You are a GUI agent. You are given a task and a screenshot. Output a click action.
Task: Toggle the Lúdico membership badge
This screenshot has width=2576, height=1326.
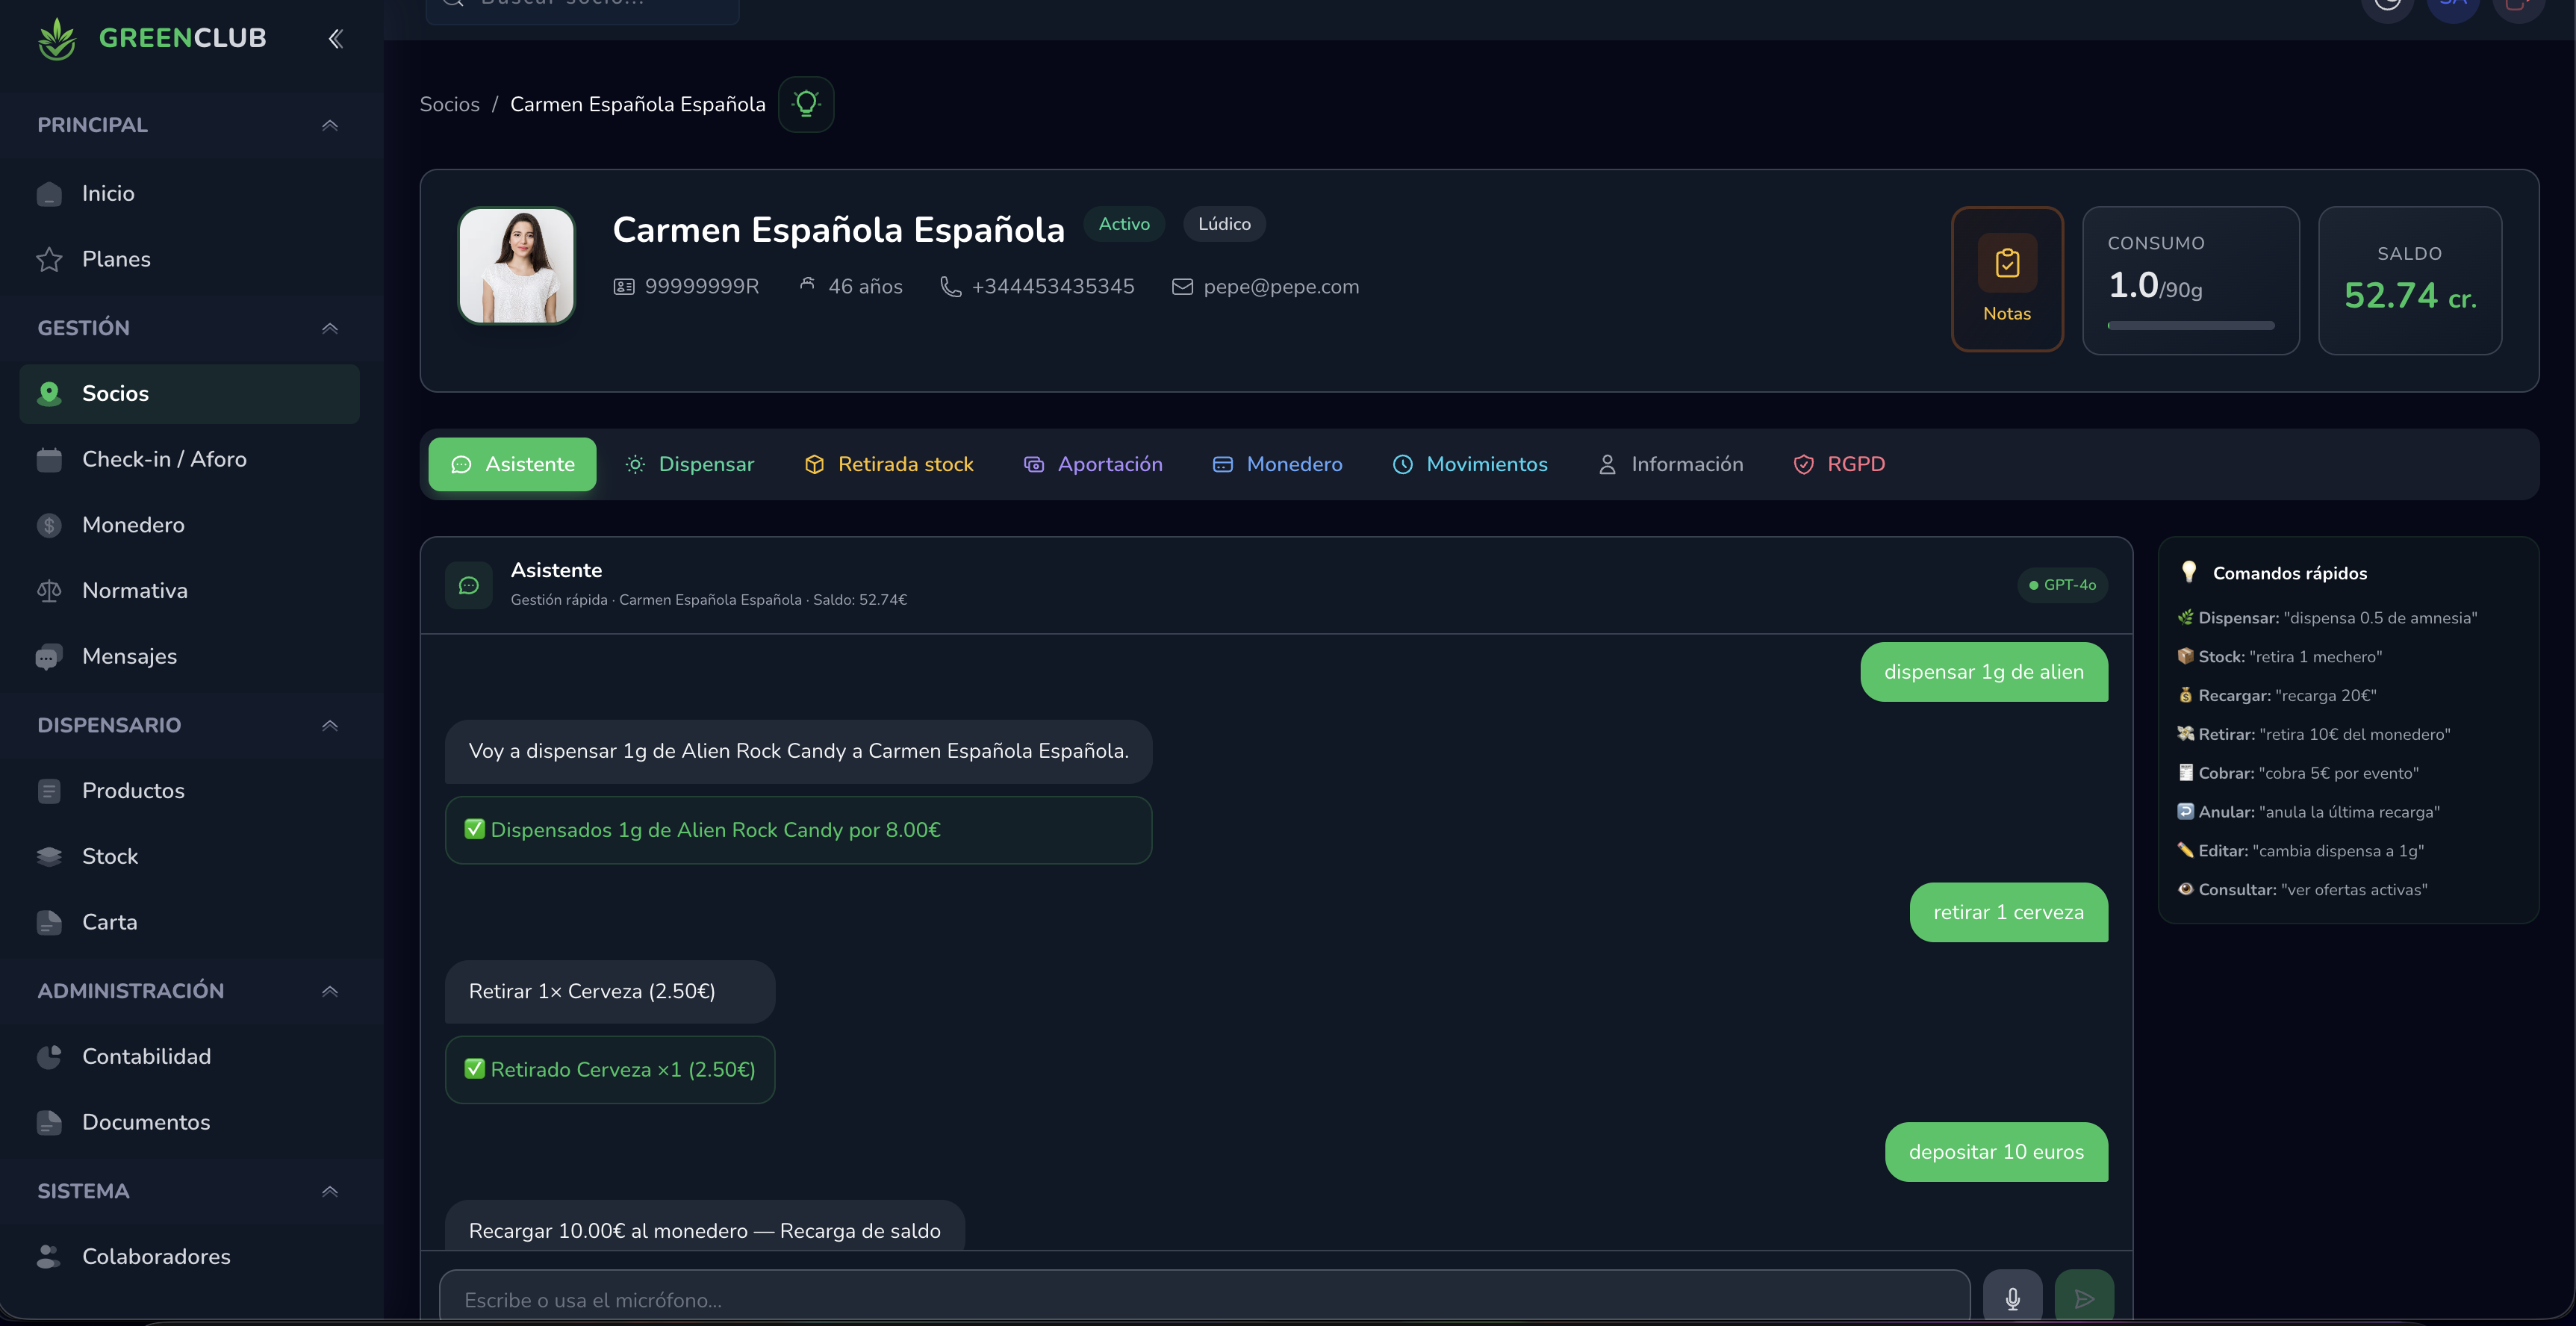pos(1223,223)
